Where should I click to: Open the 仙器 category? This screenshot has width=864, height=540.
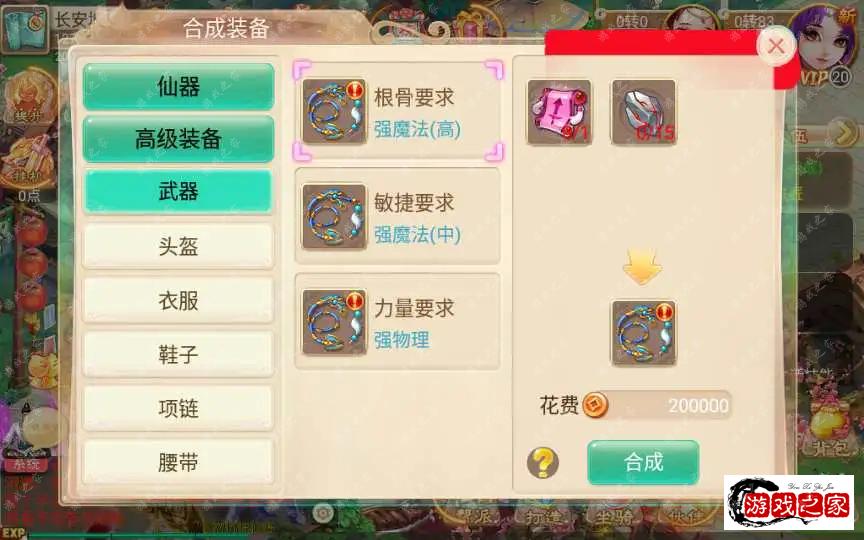(x=178, y=87)
